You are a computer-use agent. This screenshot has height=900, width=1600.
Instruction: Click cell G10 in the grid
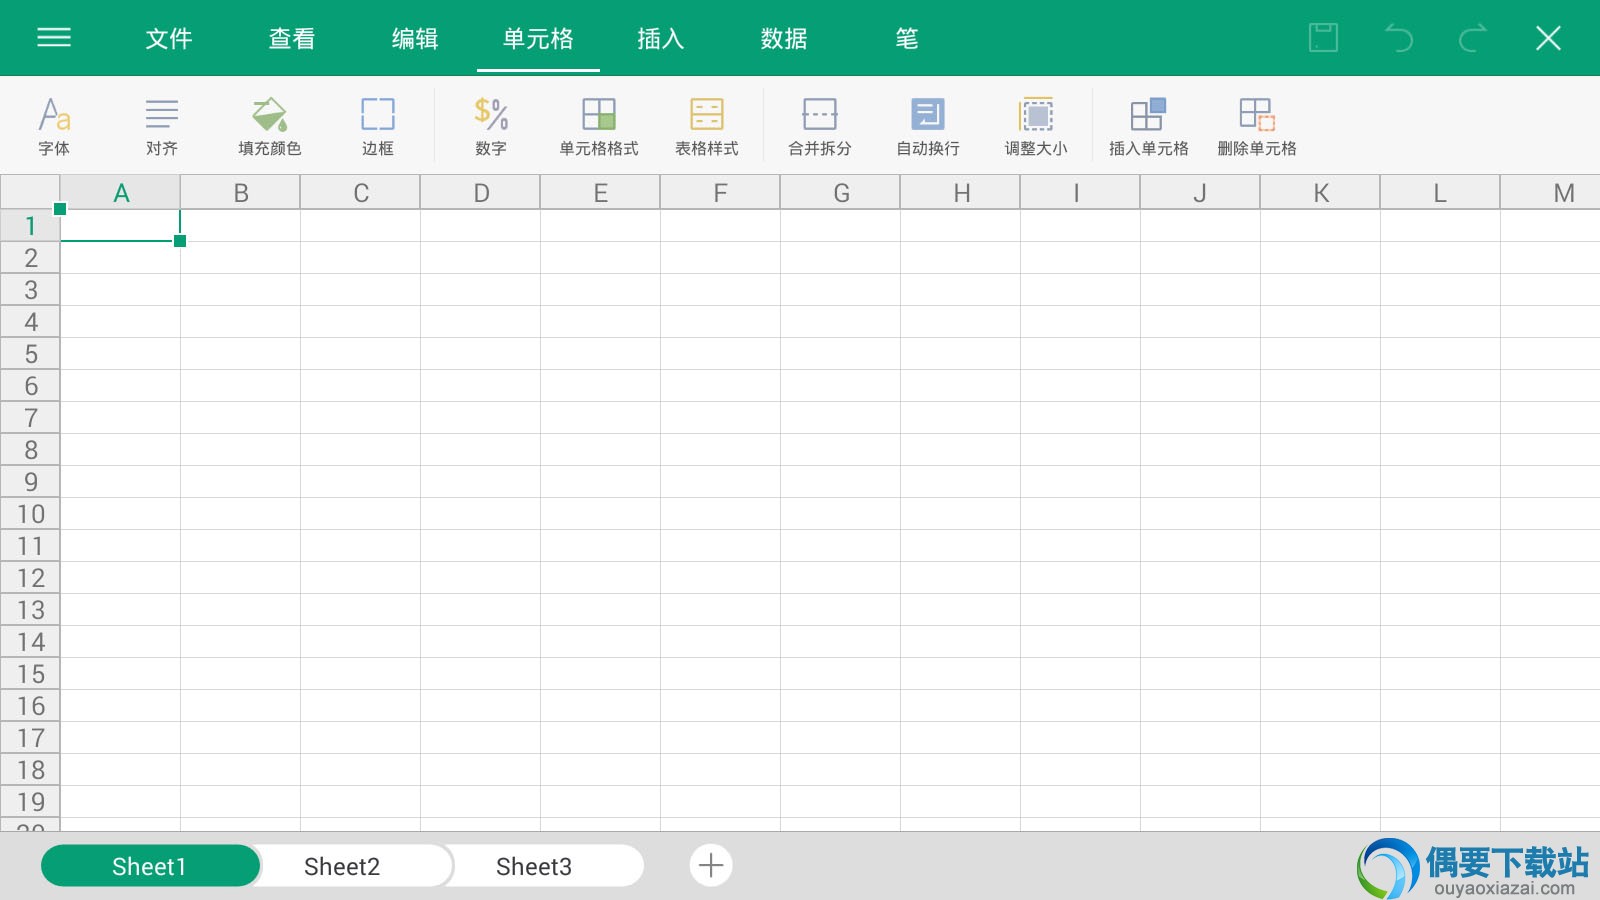(840, 514)
